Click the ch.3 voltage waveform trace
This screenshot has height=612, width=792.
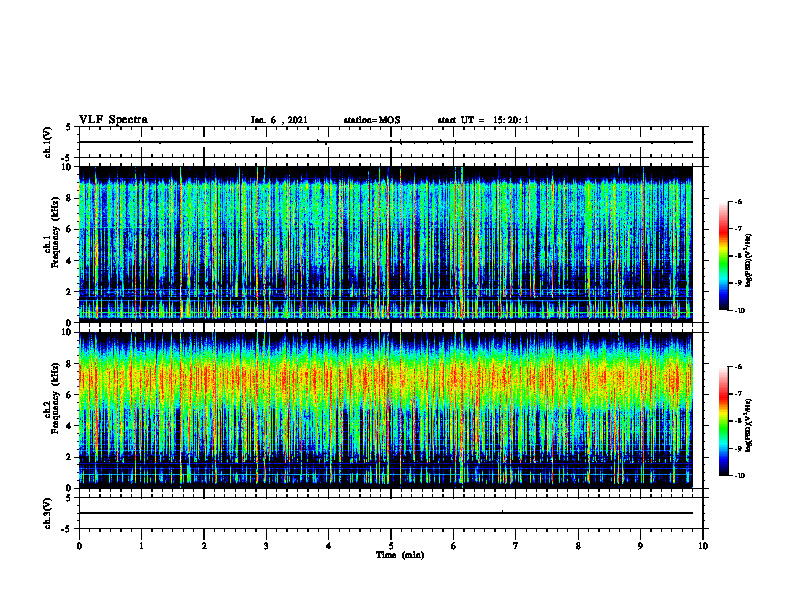(x=386, y=513)
